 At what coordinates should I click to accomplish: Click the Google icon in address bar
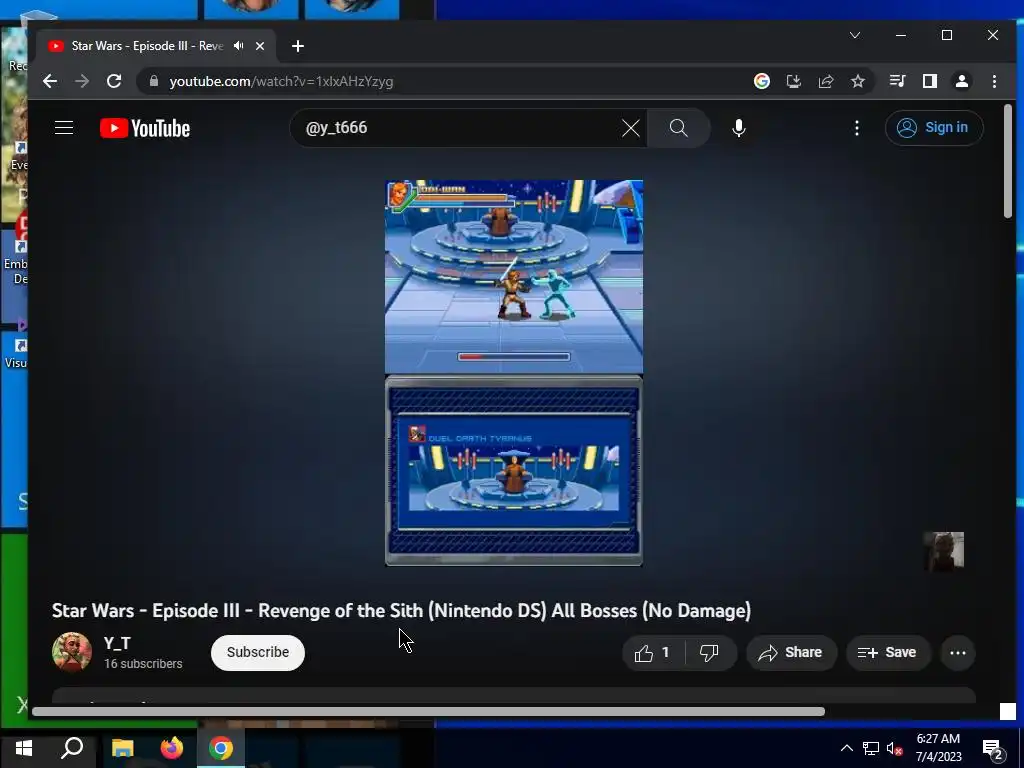point(761,81)
